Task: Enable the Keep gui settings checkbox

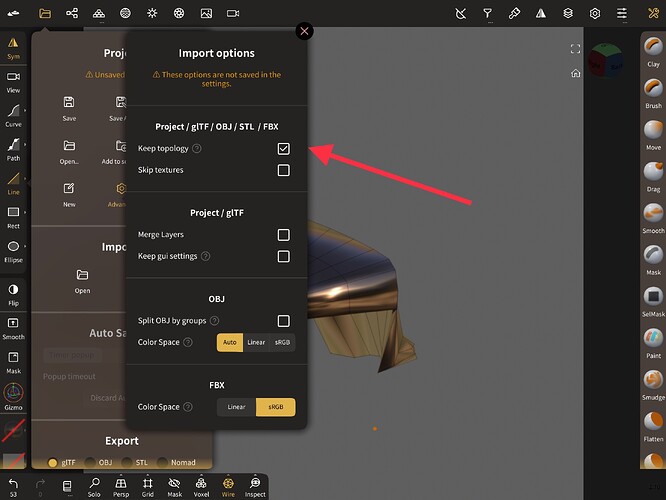Action: [283, 256]
